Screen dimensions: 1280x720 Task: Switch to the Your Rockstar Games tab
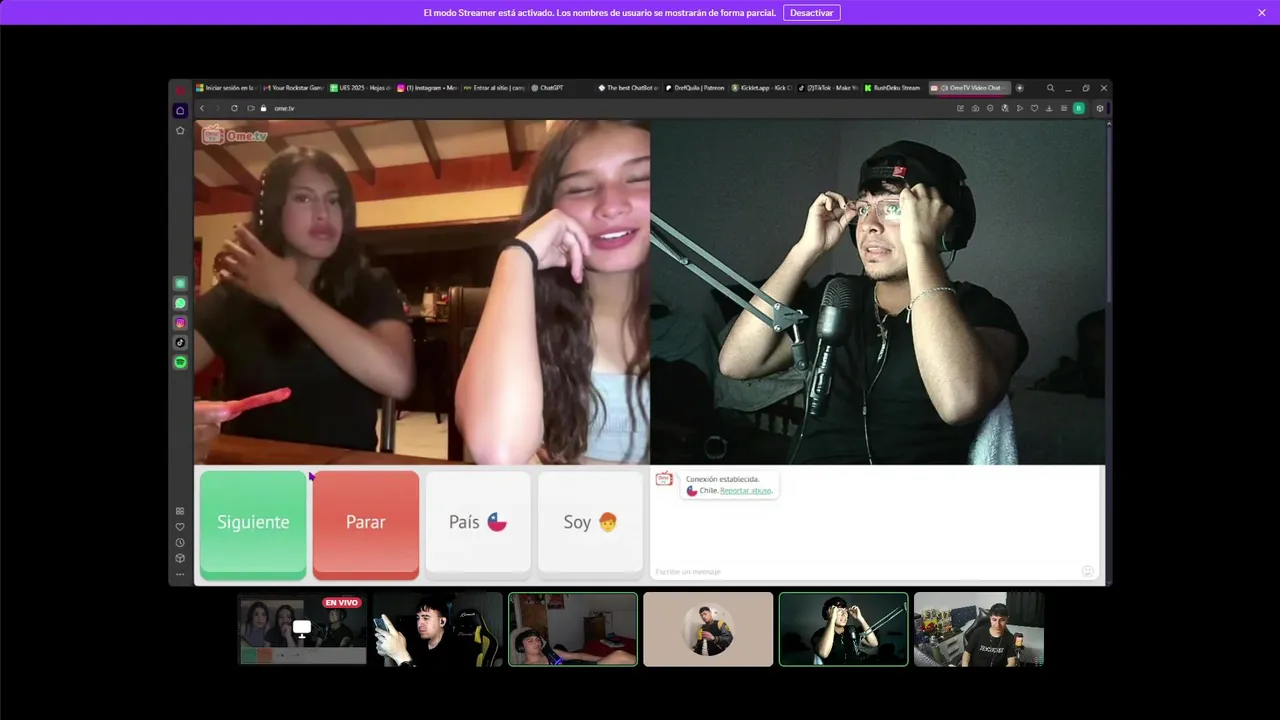tap(293, 88)
